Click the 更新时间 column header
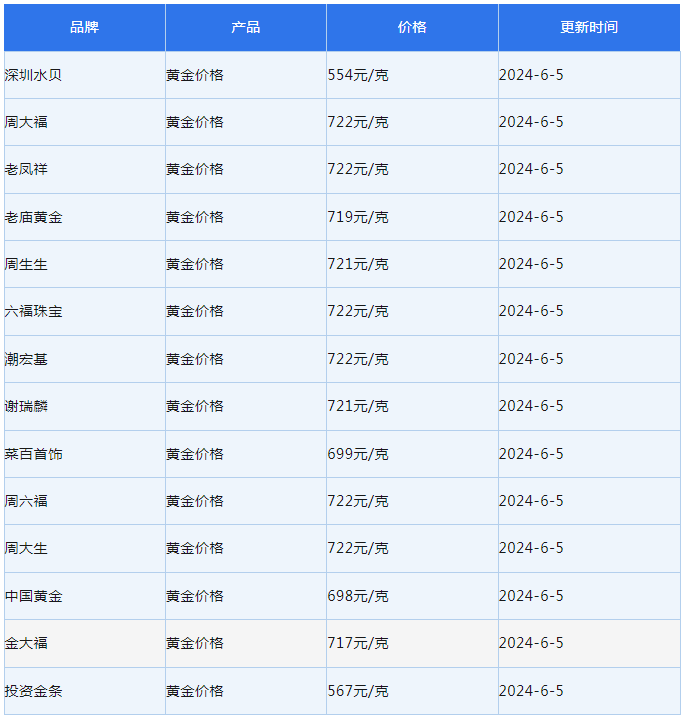This screenshot has width=686, height=720. pos(588,27)
